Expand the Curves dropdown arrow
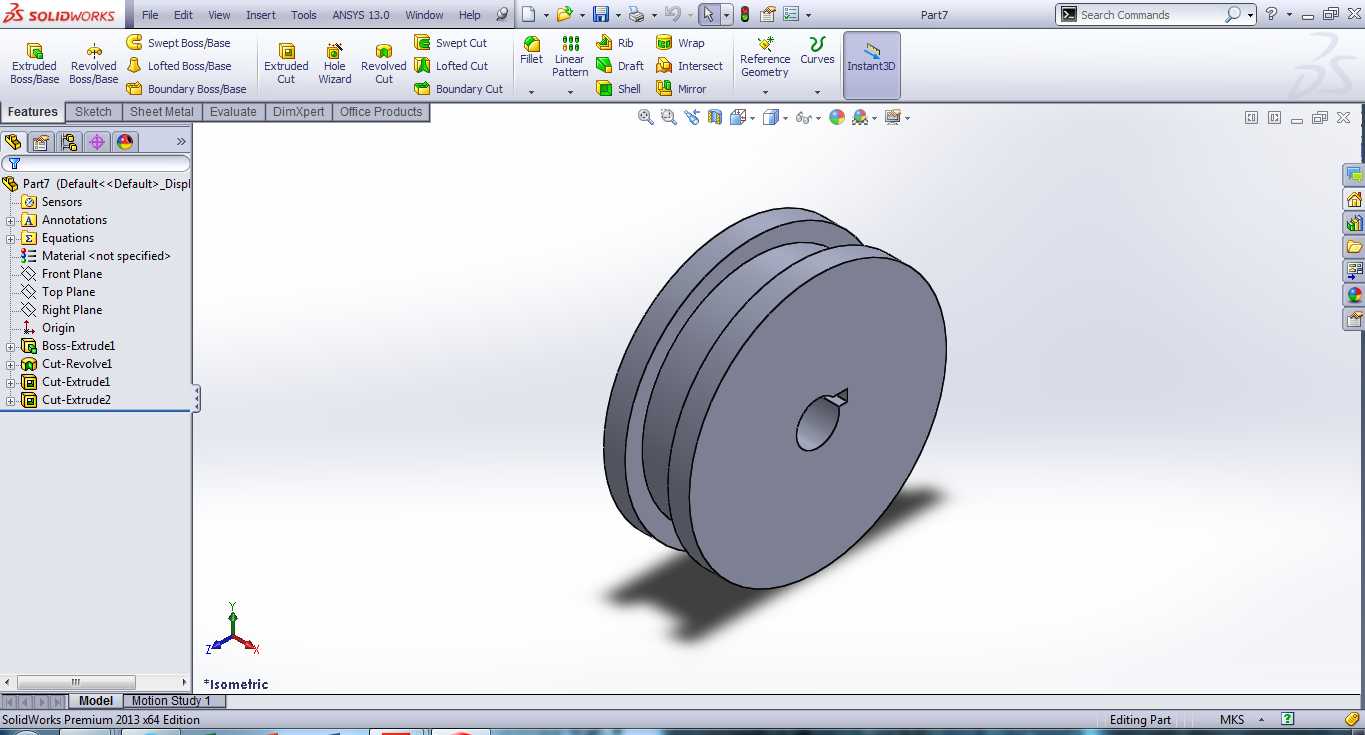 (x=817, y=92)
